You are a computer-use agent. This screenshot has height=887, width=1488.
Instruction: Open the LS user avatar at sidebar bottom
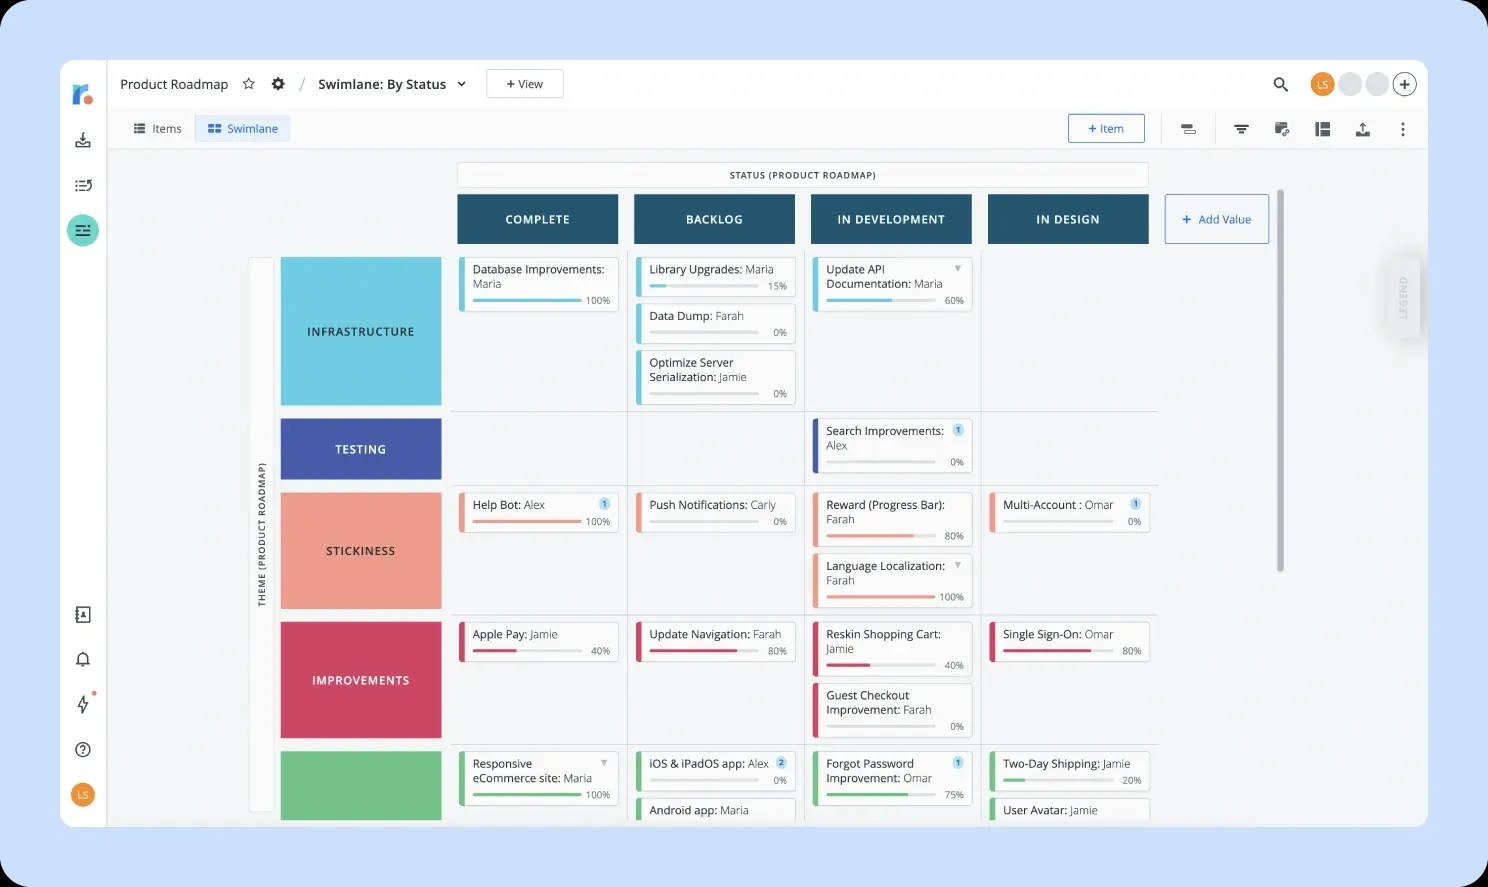pyautogui.click(x=83, y=795)
